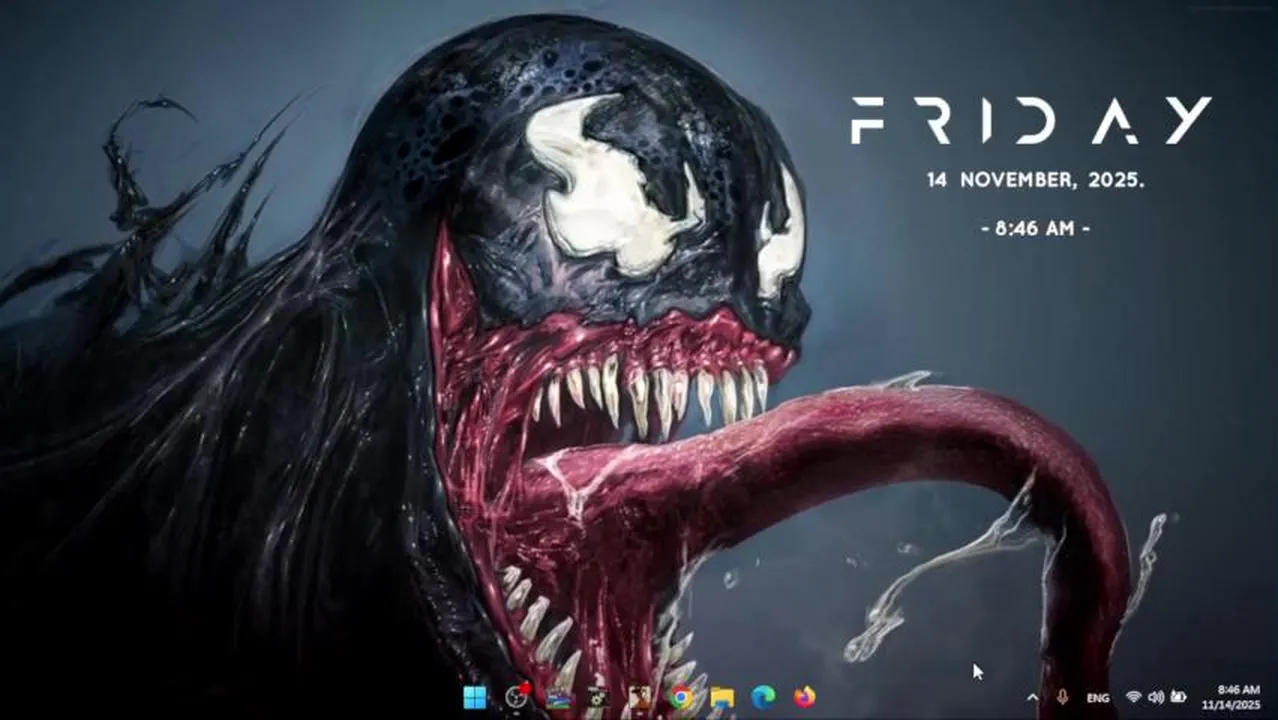Open the Windows Start menu
The height and width of the screenshot is (720, 1278).
475,697
